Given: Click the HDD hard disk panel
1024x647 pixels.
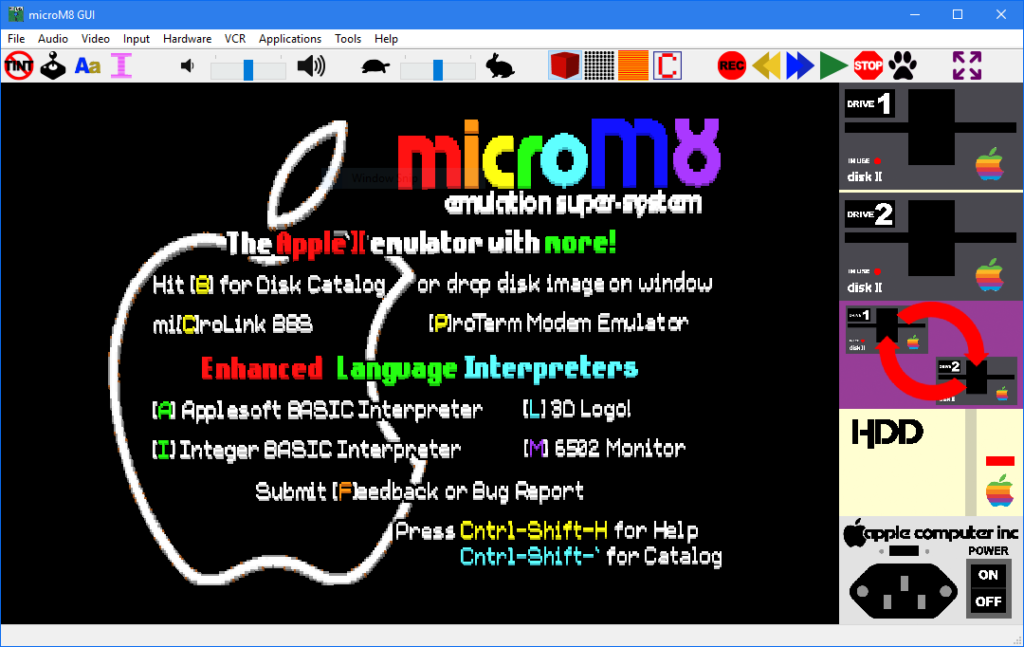Looking at the screenshot, I should 931,462.
